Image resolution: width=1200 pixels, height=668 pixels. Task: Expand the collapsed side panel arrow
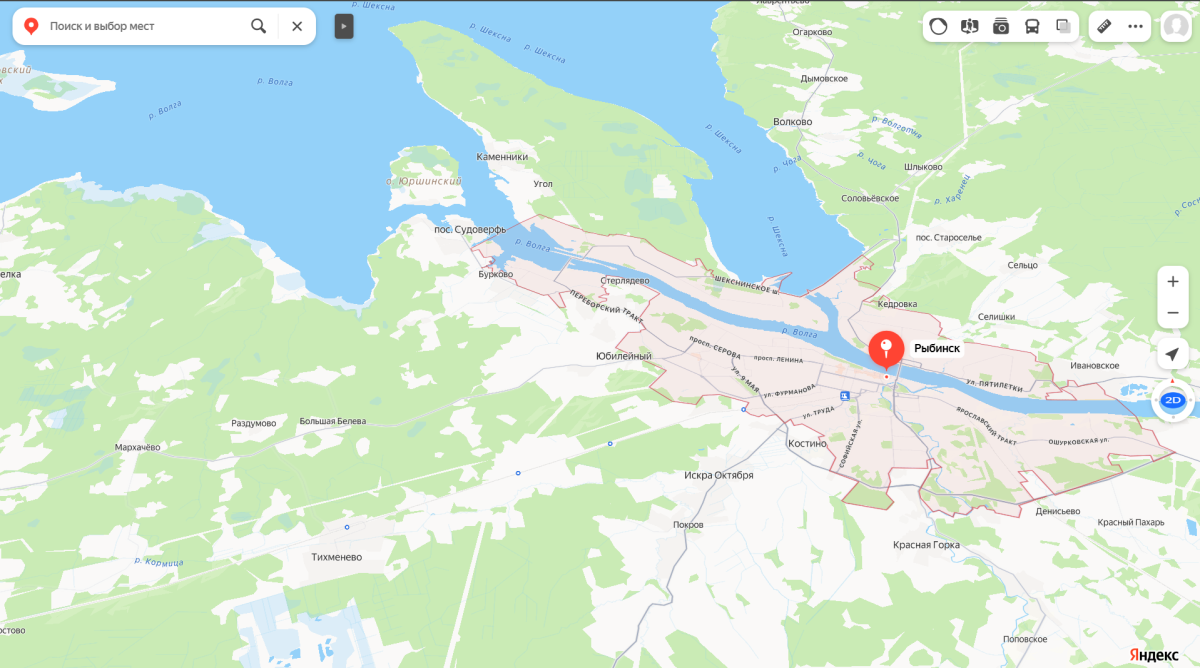[x=344, y=26]
